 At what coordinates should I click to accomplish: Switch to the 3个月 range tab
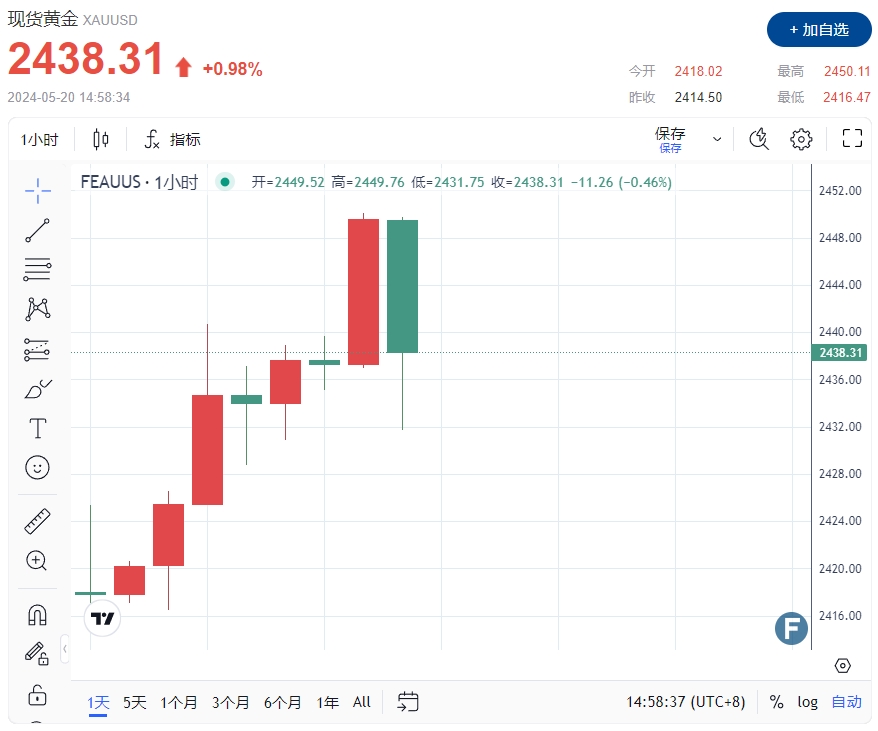pos(231,702)
